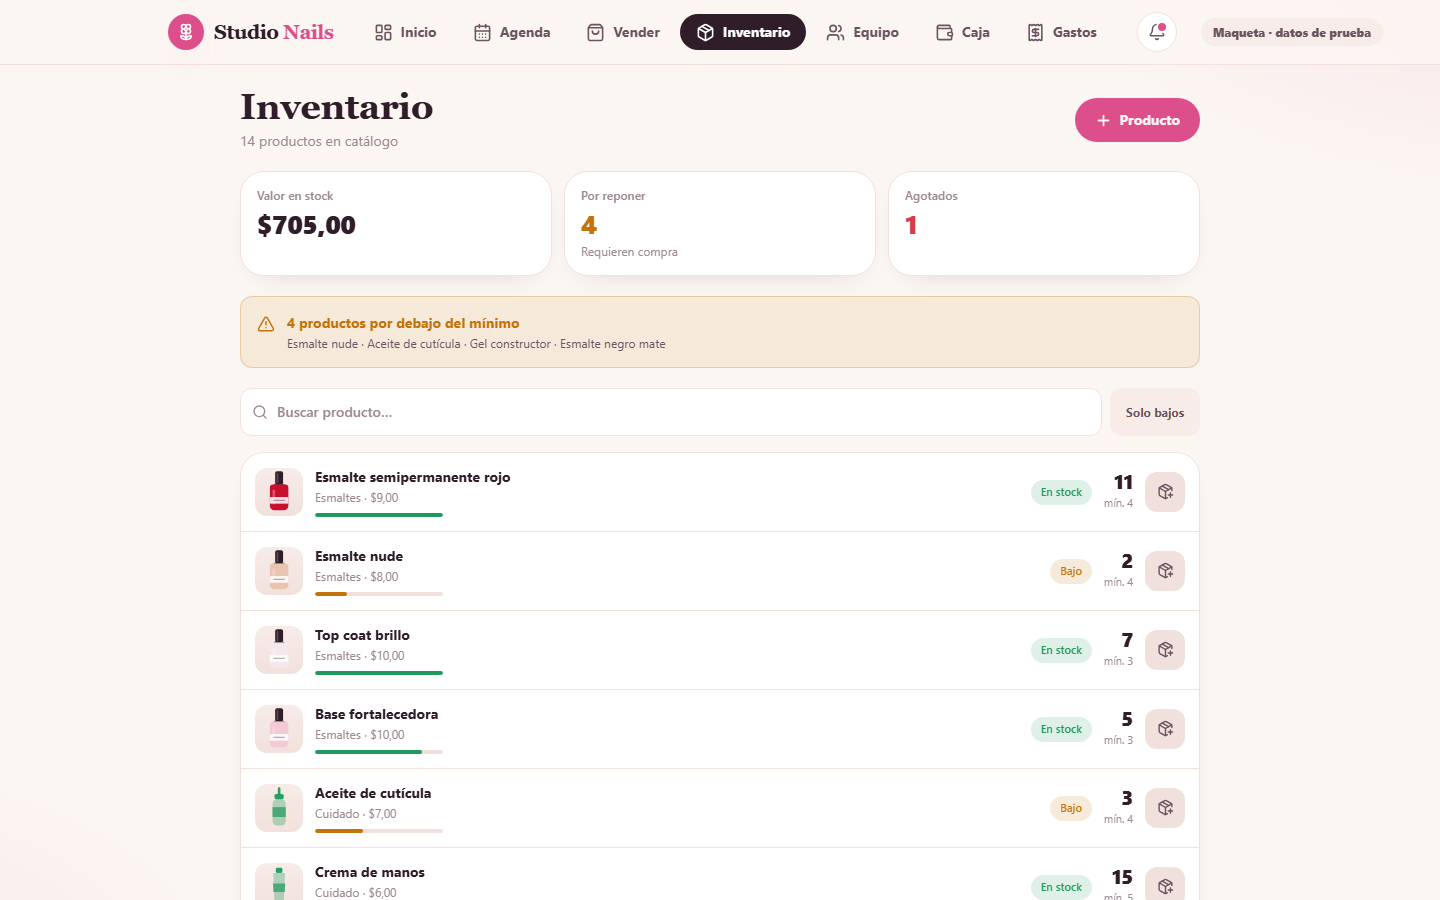
Task: Click the warning triangle in low-stock alert
Action: pyautogui.click(x=266, y=324)
